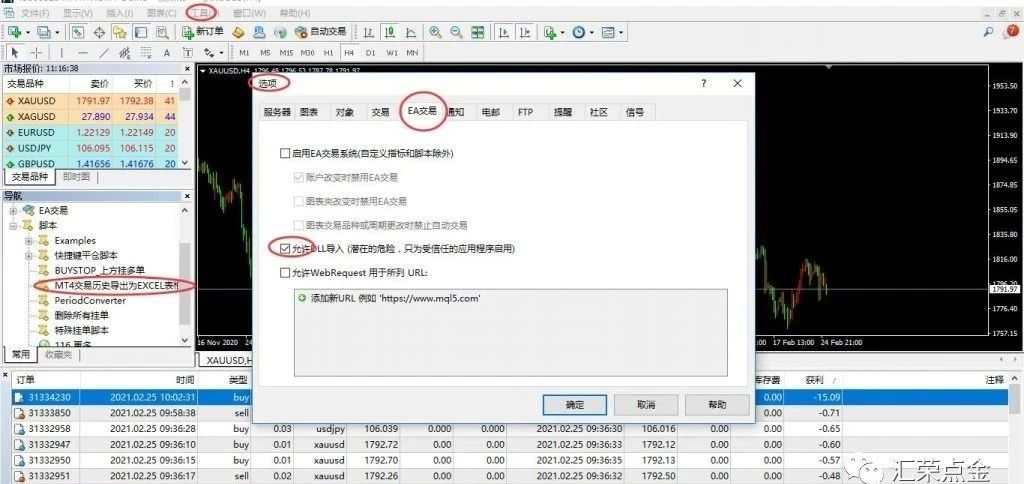Switch to the 服务器 tab

pos(277,112)
